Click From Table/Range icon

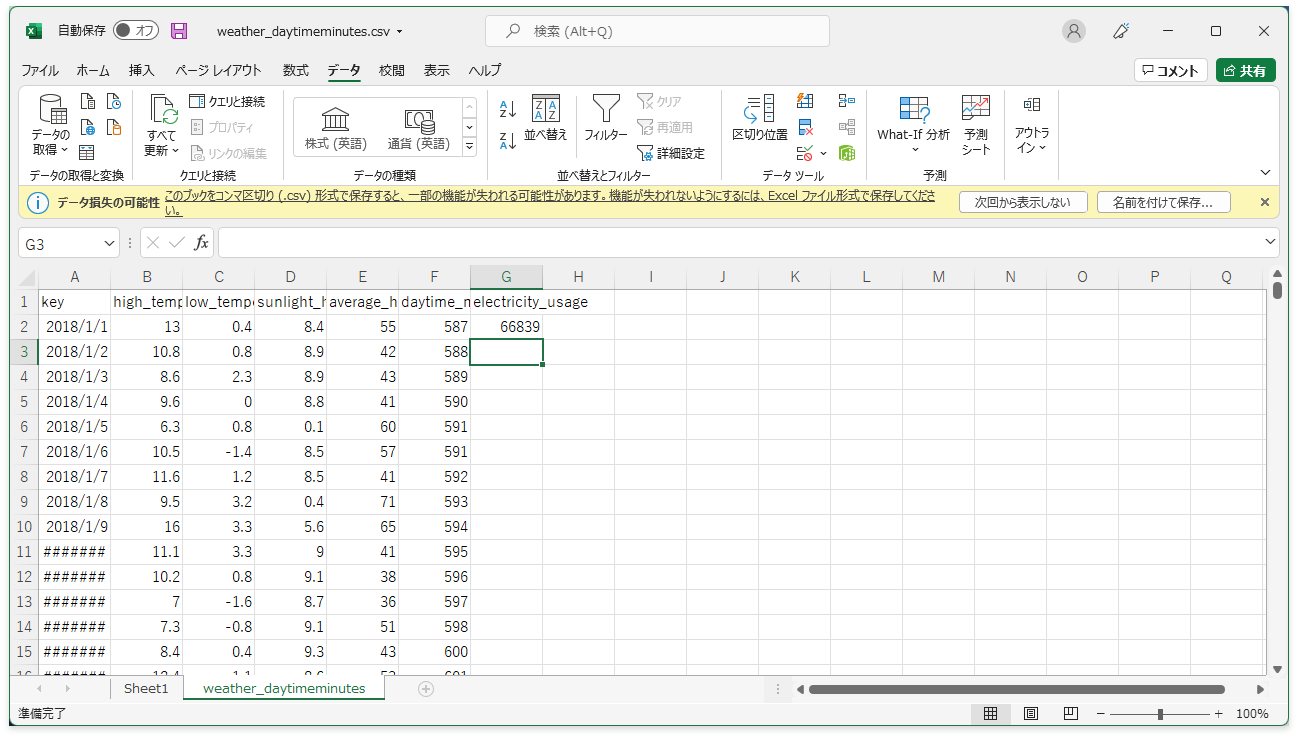click(x=88, y=152)
